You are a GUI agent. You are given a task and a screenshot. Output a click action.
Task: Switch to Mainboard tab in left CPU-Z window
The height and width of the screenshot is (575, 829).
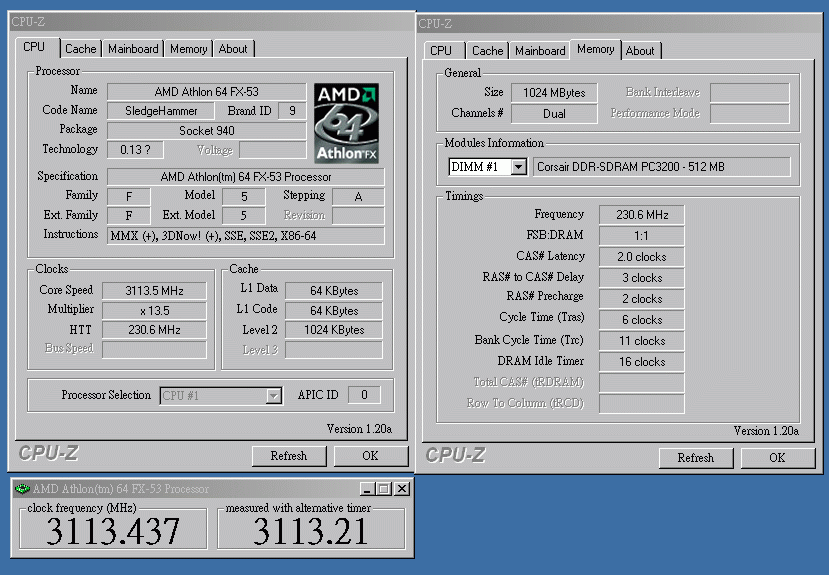tap(133, 49)
